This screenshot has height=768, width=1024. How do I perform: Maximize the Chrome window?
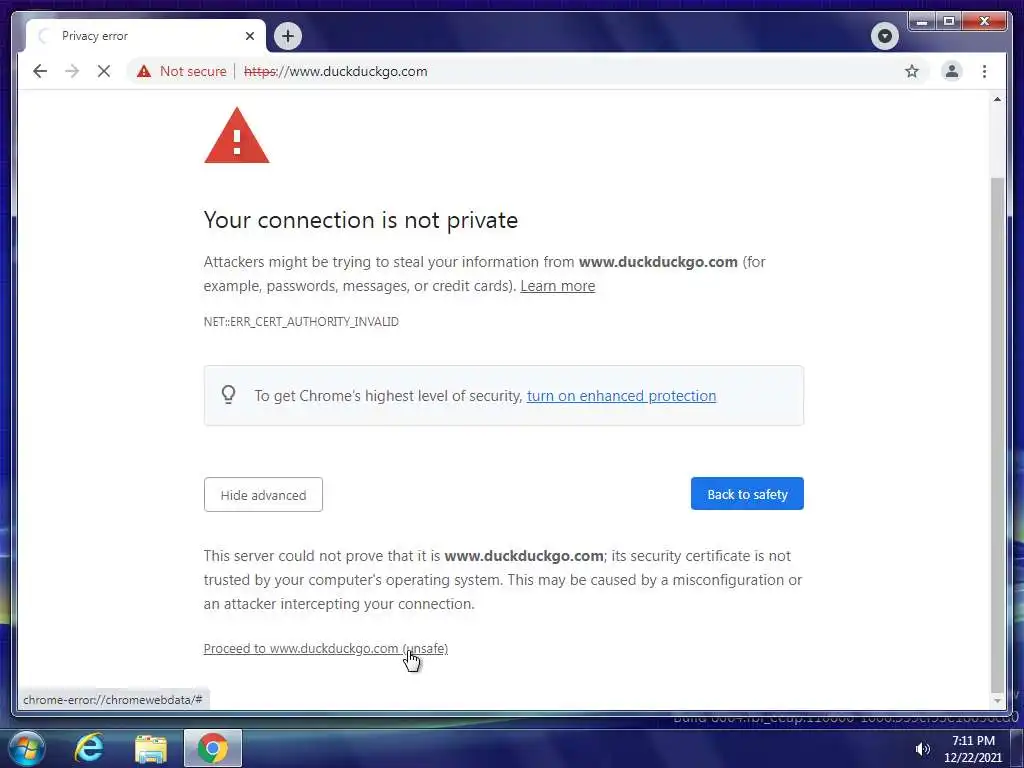949,22
